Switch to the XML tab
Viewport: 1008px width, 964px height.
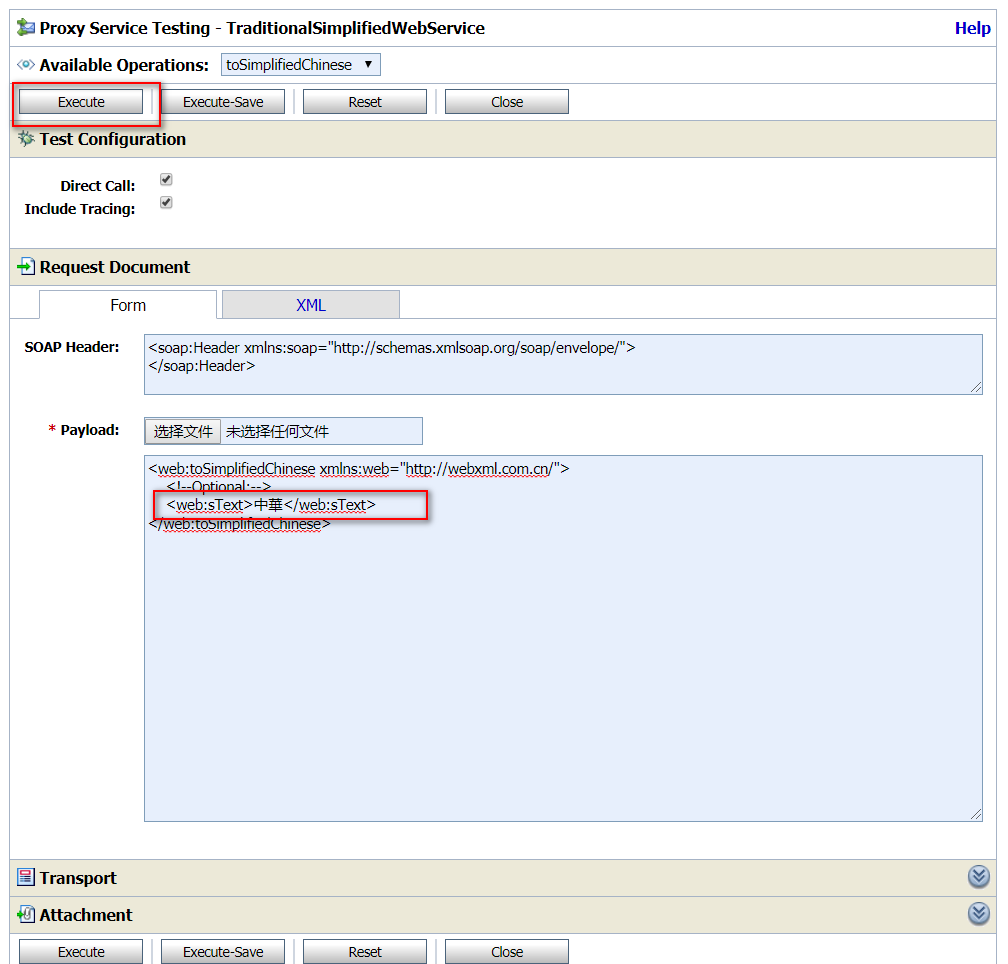(310, 305)
